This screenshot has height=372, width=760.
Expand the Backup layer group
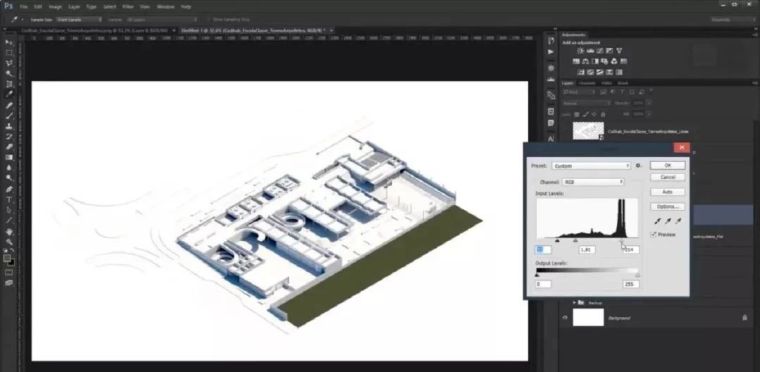(x=574, y=303)
